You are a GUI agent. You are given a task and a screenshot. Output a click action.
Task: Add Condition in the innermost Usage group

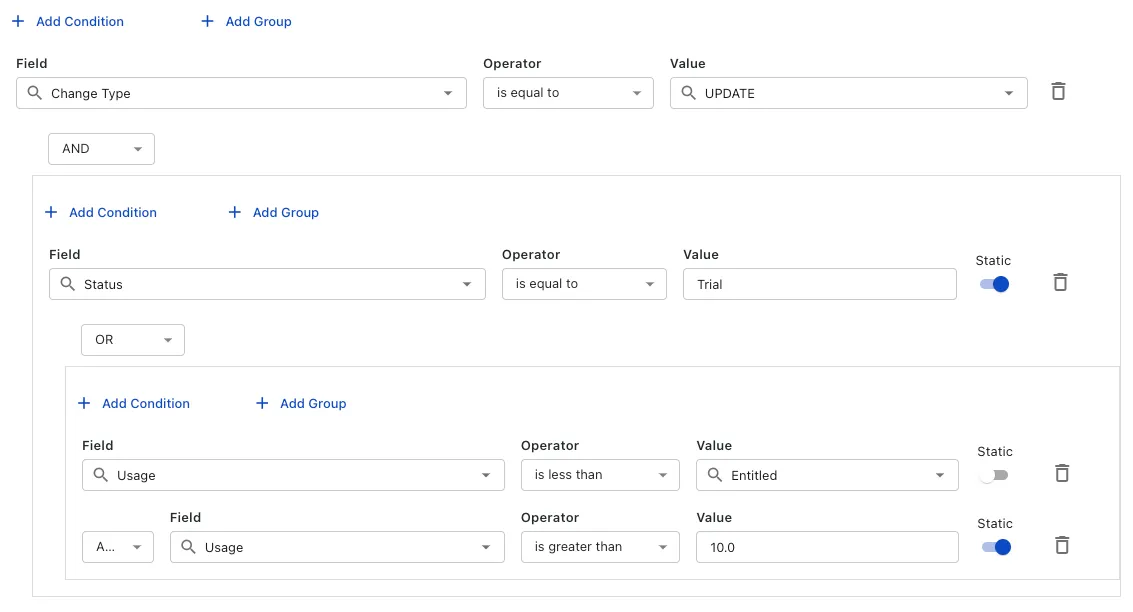(134, 403)
